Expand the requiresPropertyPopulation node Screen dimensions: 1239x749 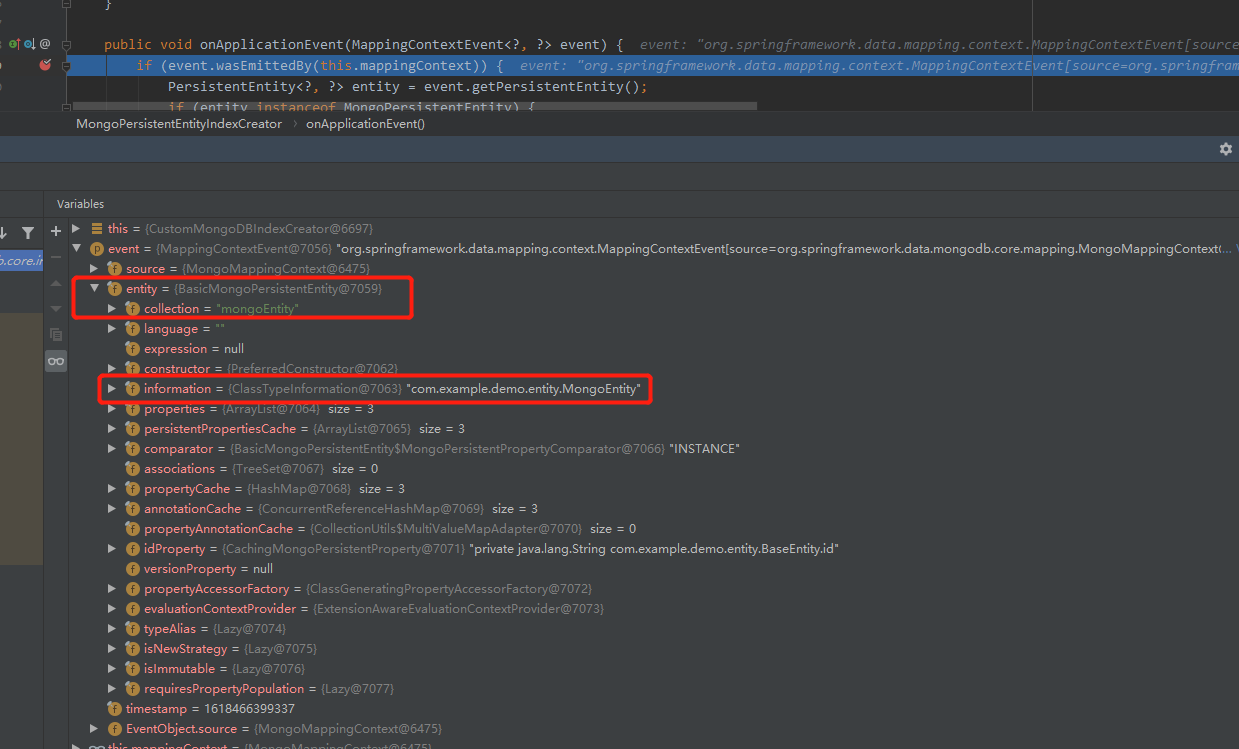coord(112,689)
